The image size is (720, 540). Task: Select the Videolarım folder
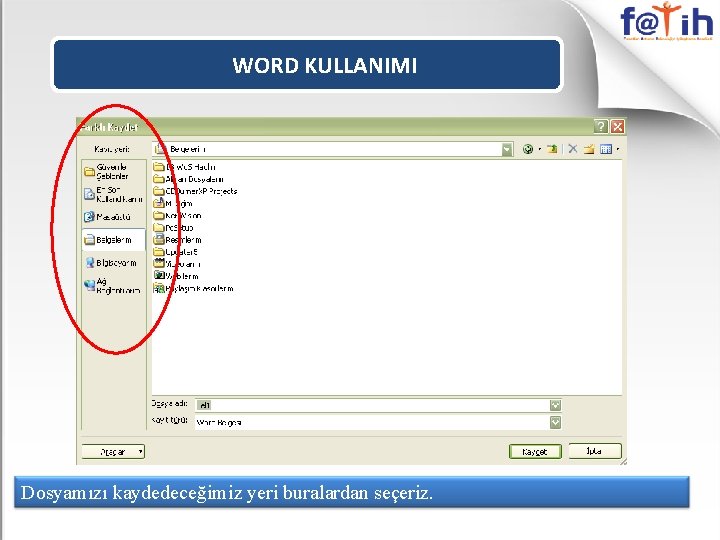point(177,264)
